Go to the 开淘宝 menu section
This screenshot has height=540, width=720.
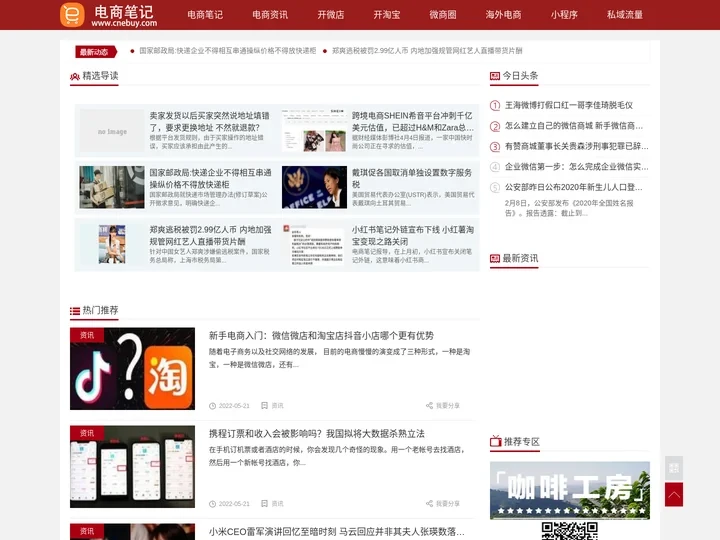(387, 15)
